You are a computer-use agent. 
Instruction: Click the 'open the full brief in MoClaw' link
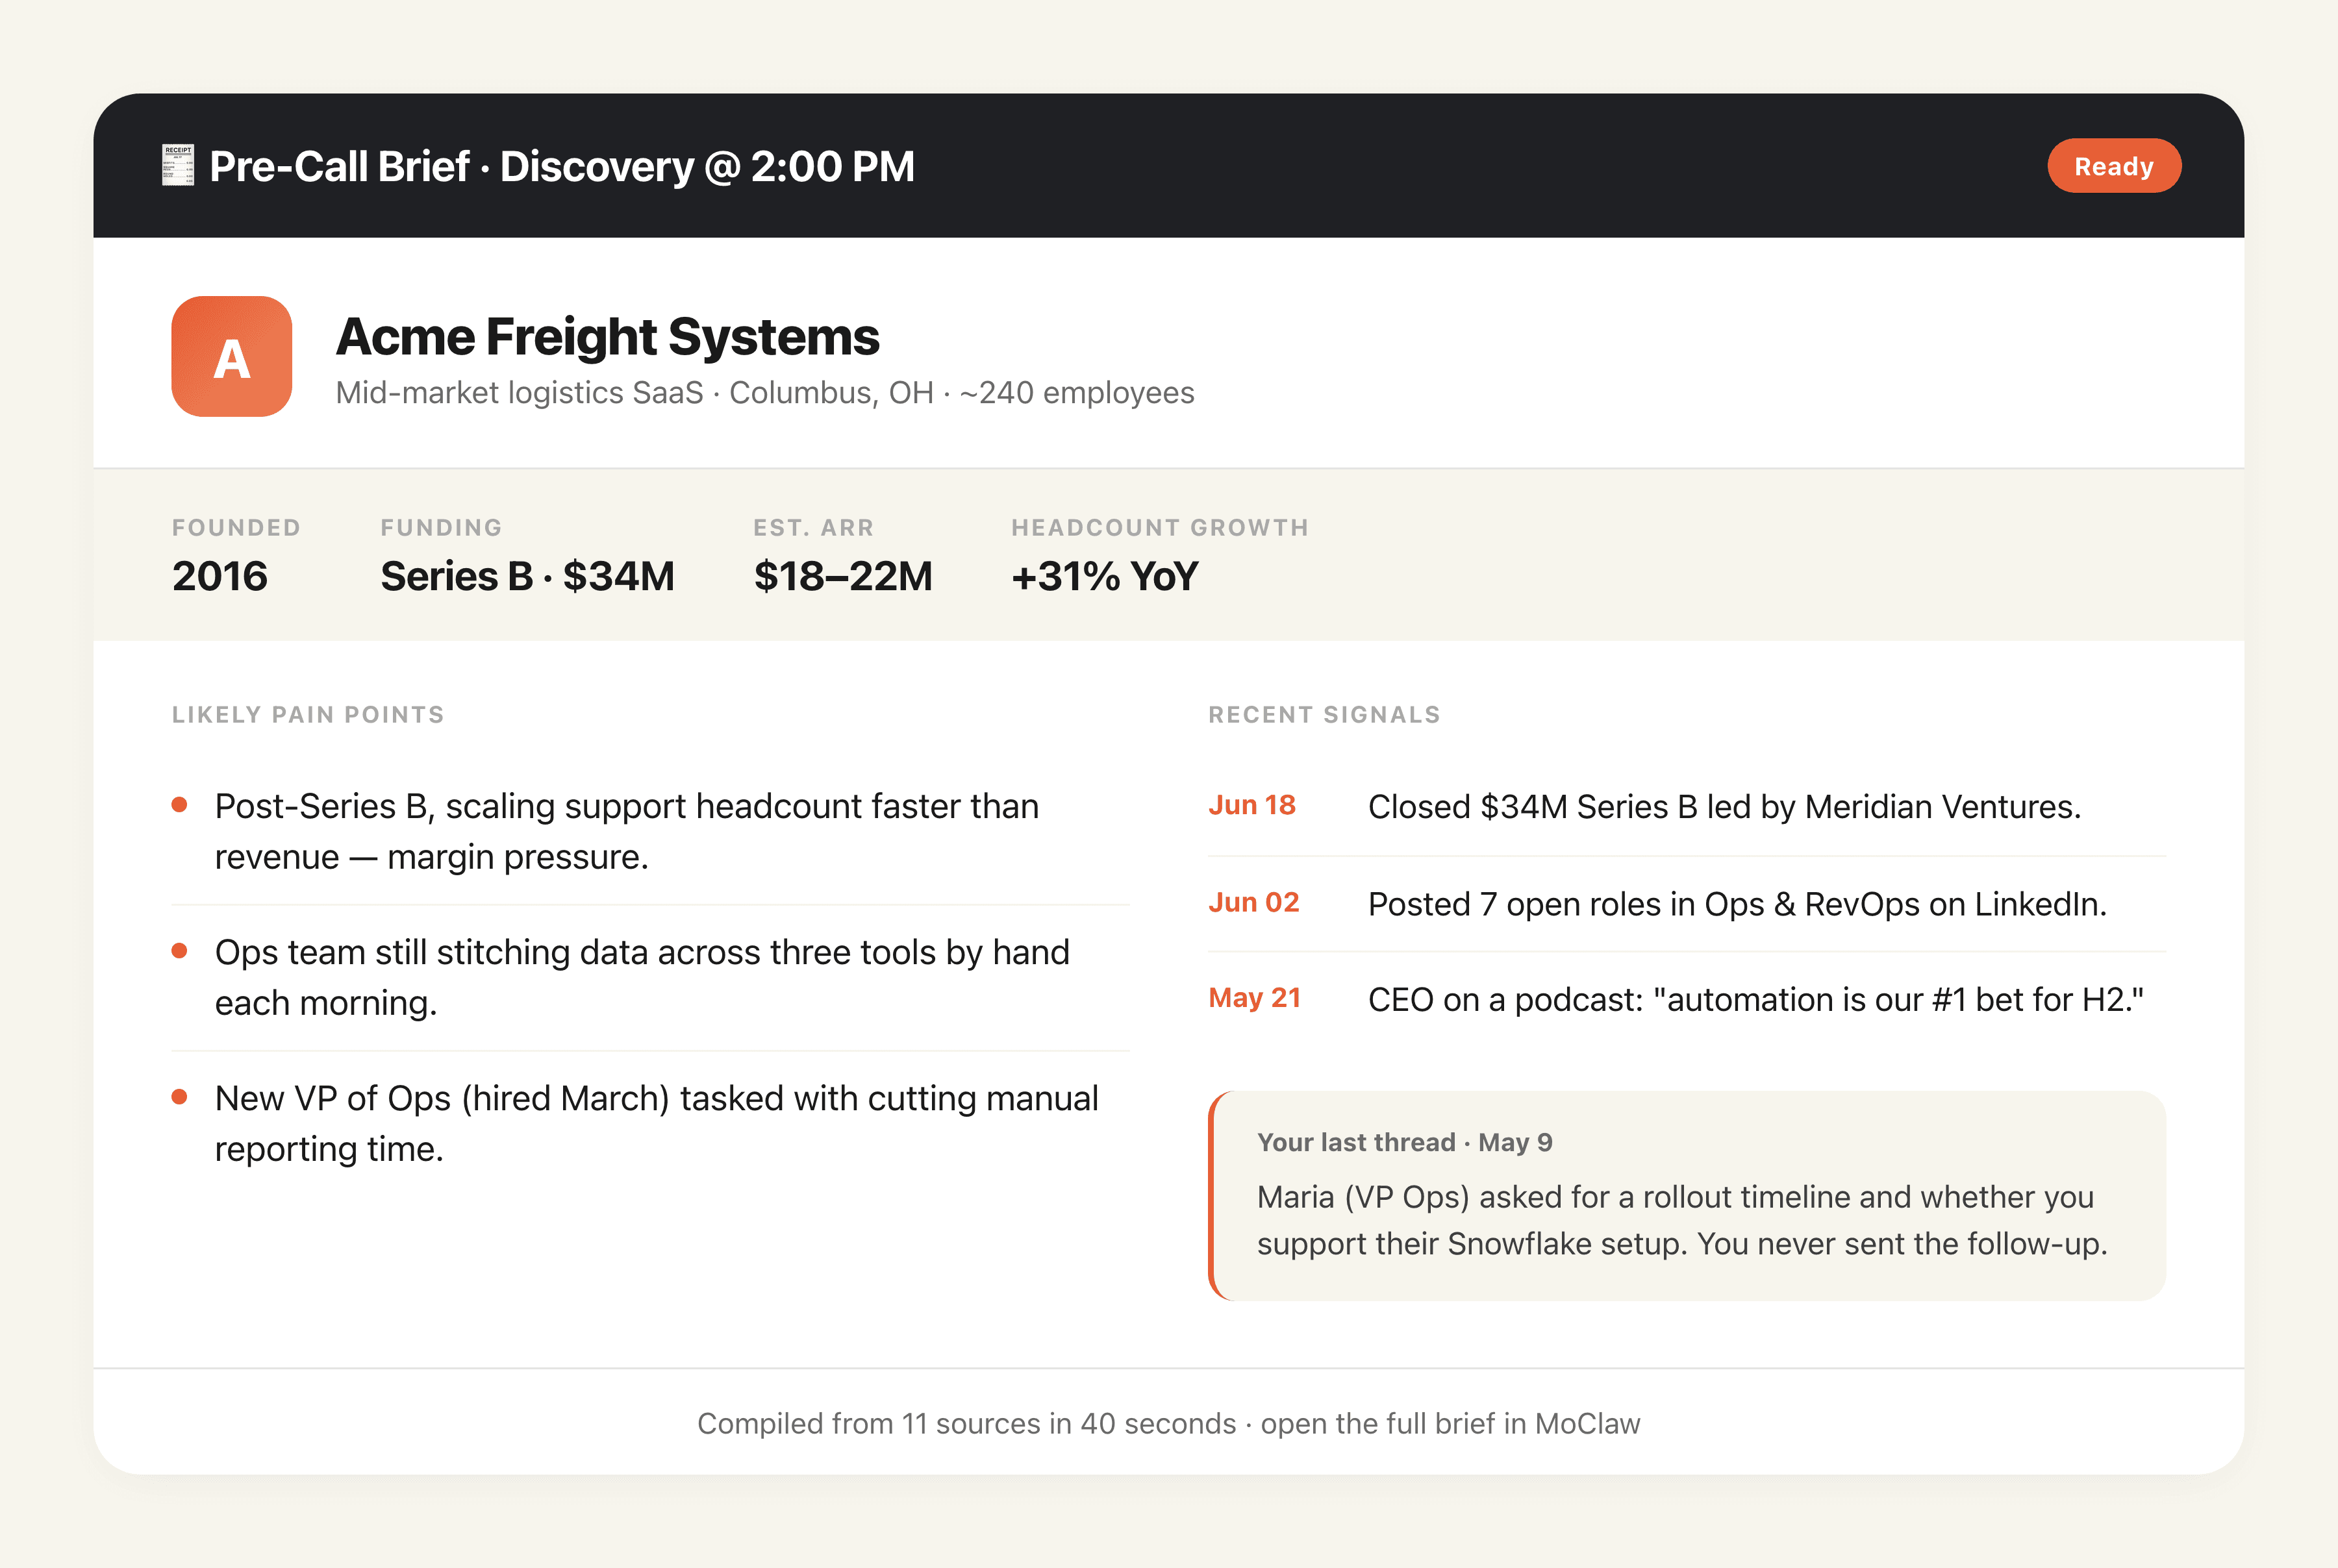click(x=1450, y=1424)
